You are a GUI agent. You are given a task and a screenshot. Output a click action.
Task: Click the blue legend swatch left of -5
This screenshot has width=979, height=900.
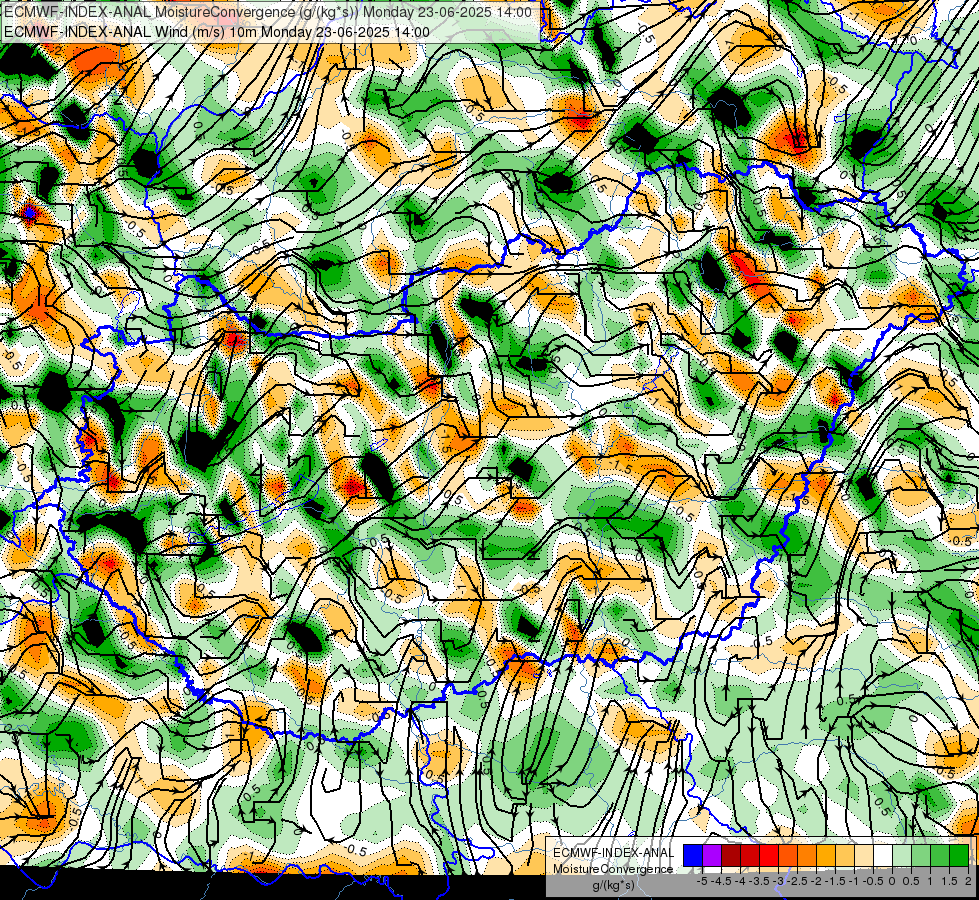pos(693,856)
